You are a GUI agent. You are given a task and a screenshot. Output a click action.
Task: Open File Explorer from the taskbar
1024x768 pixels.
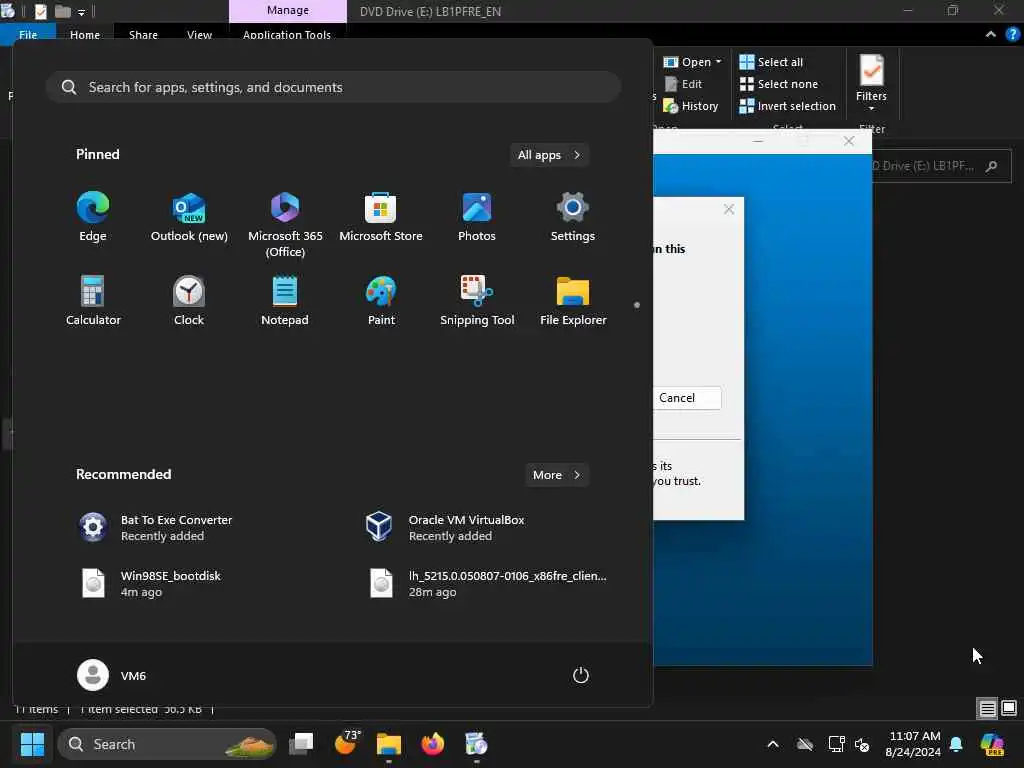(x=389, y=744)
